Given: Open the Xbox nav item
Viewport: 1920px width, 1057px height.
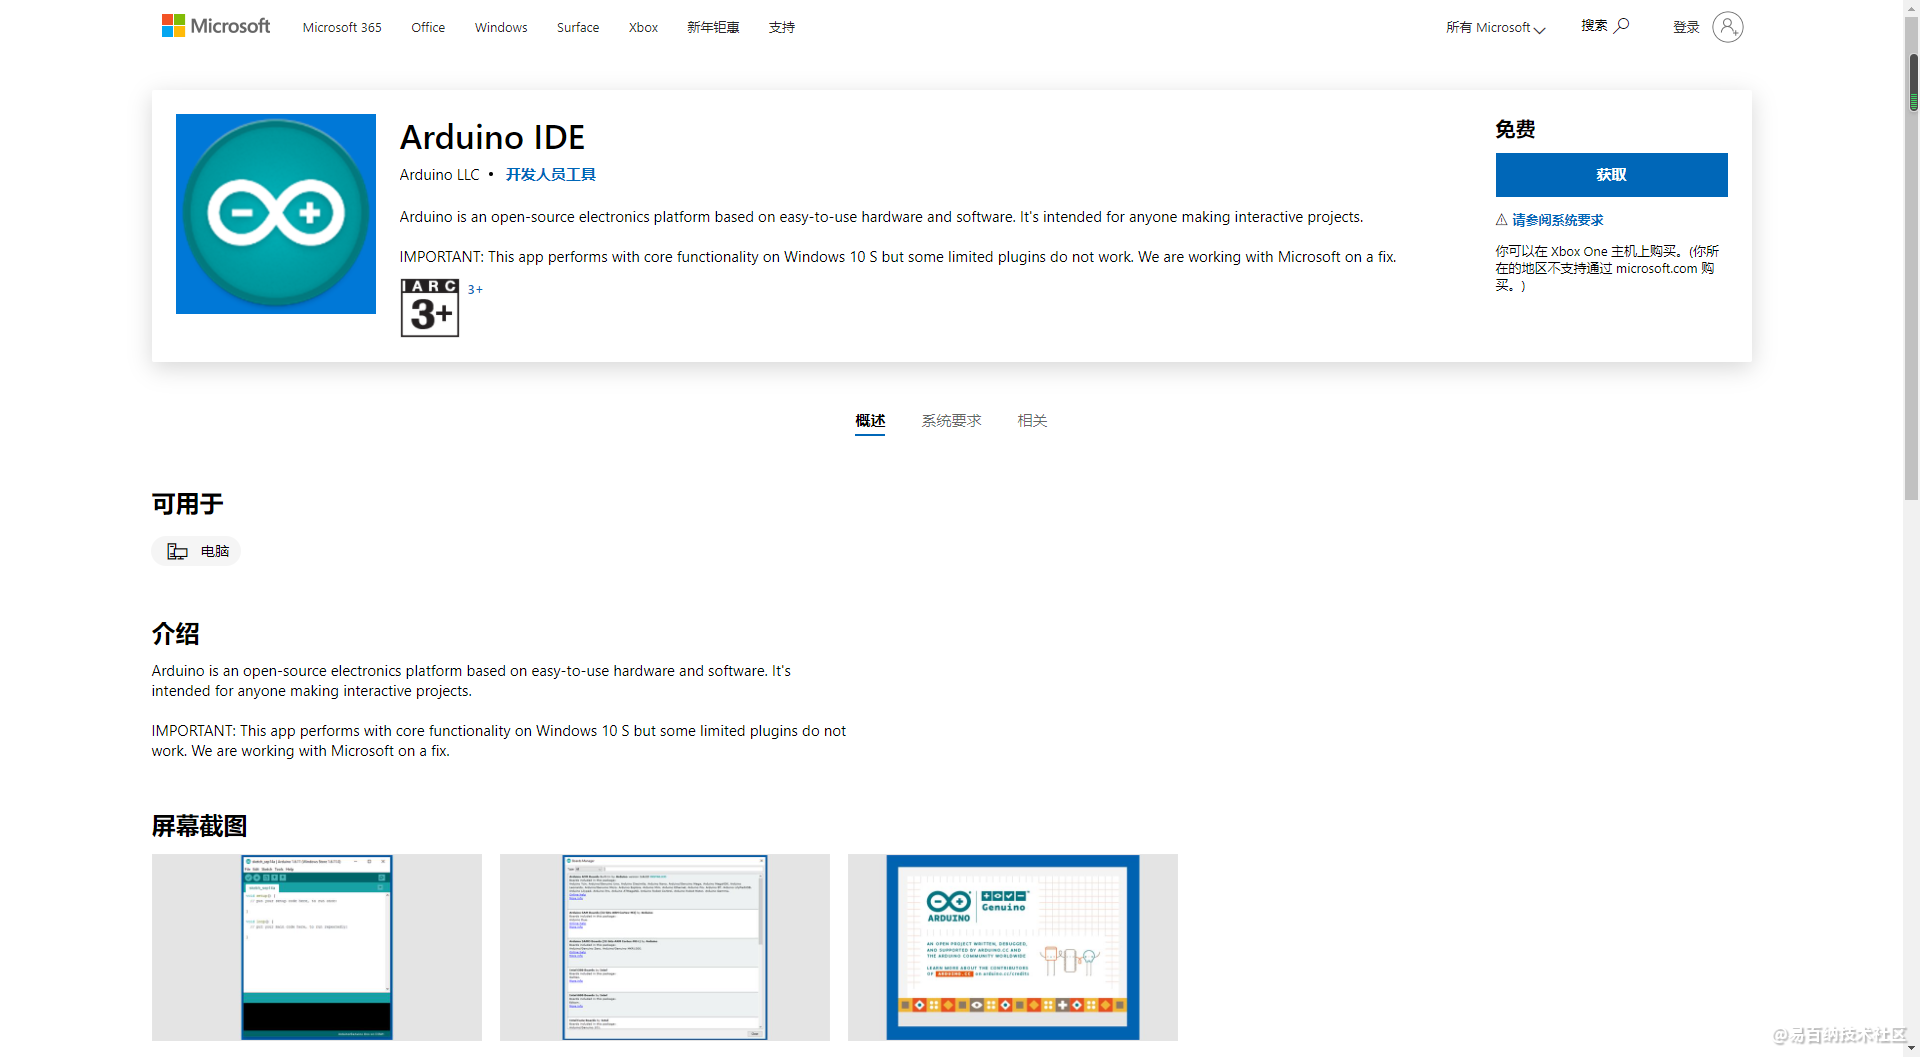Looking at the screenshot, I should pos(643,28).
